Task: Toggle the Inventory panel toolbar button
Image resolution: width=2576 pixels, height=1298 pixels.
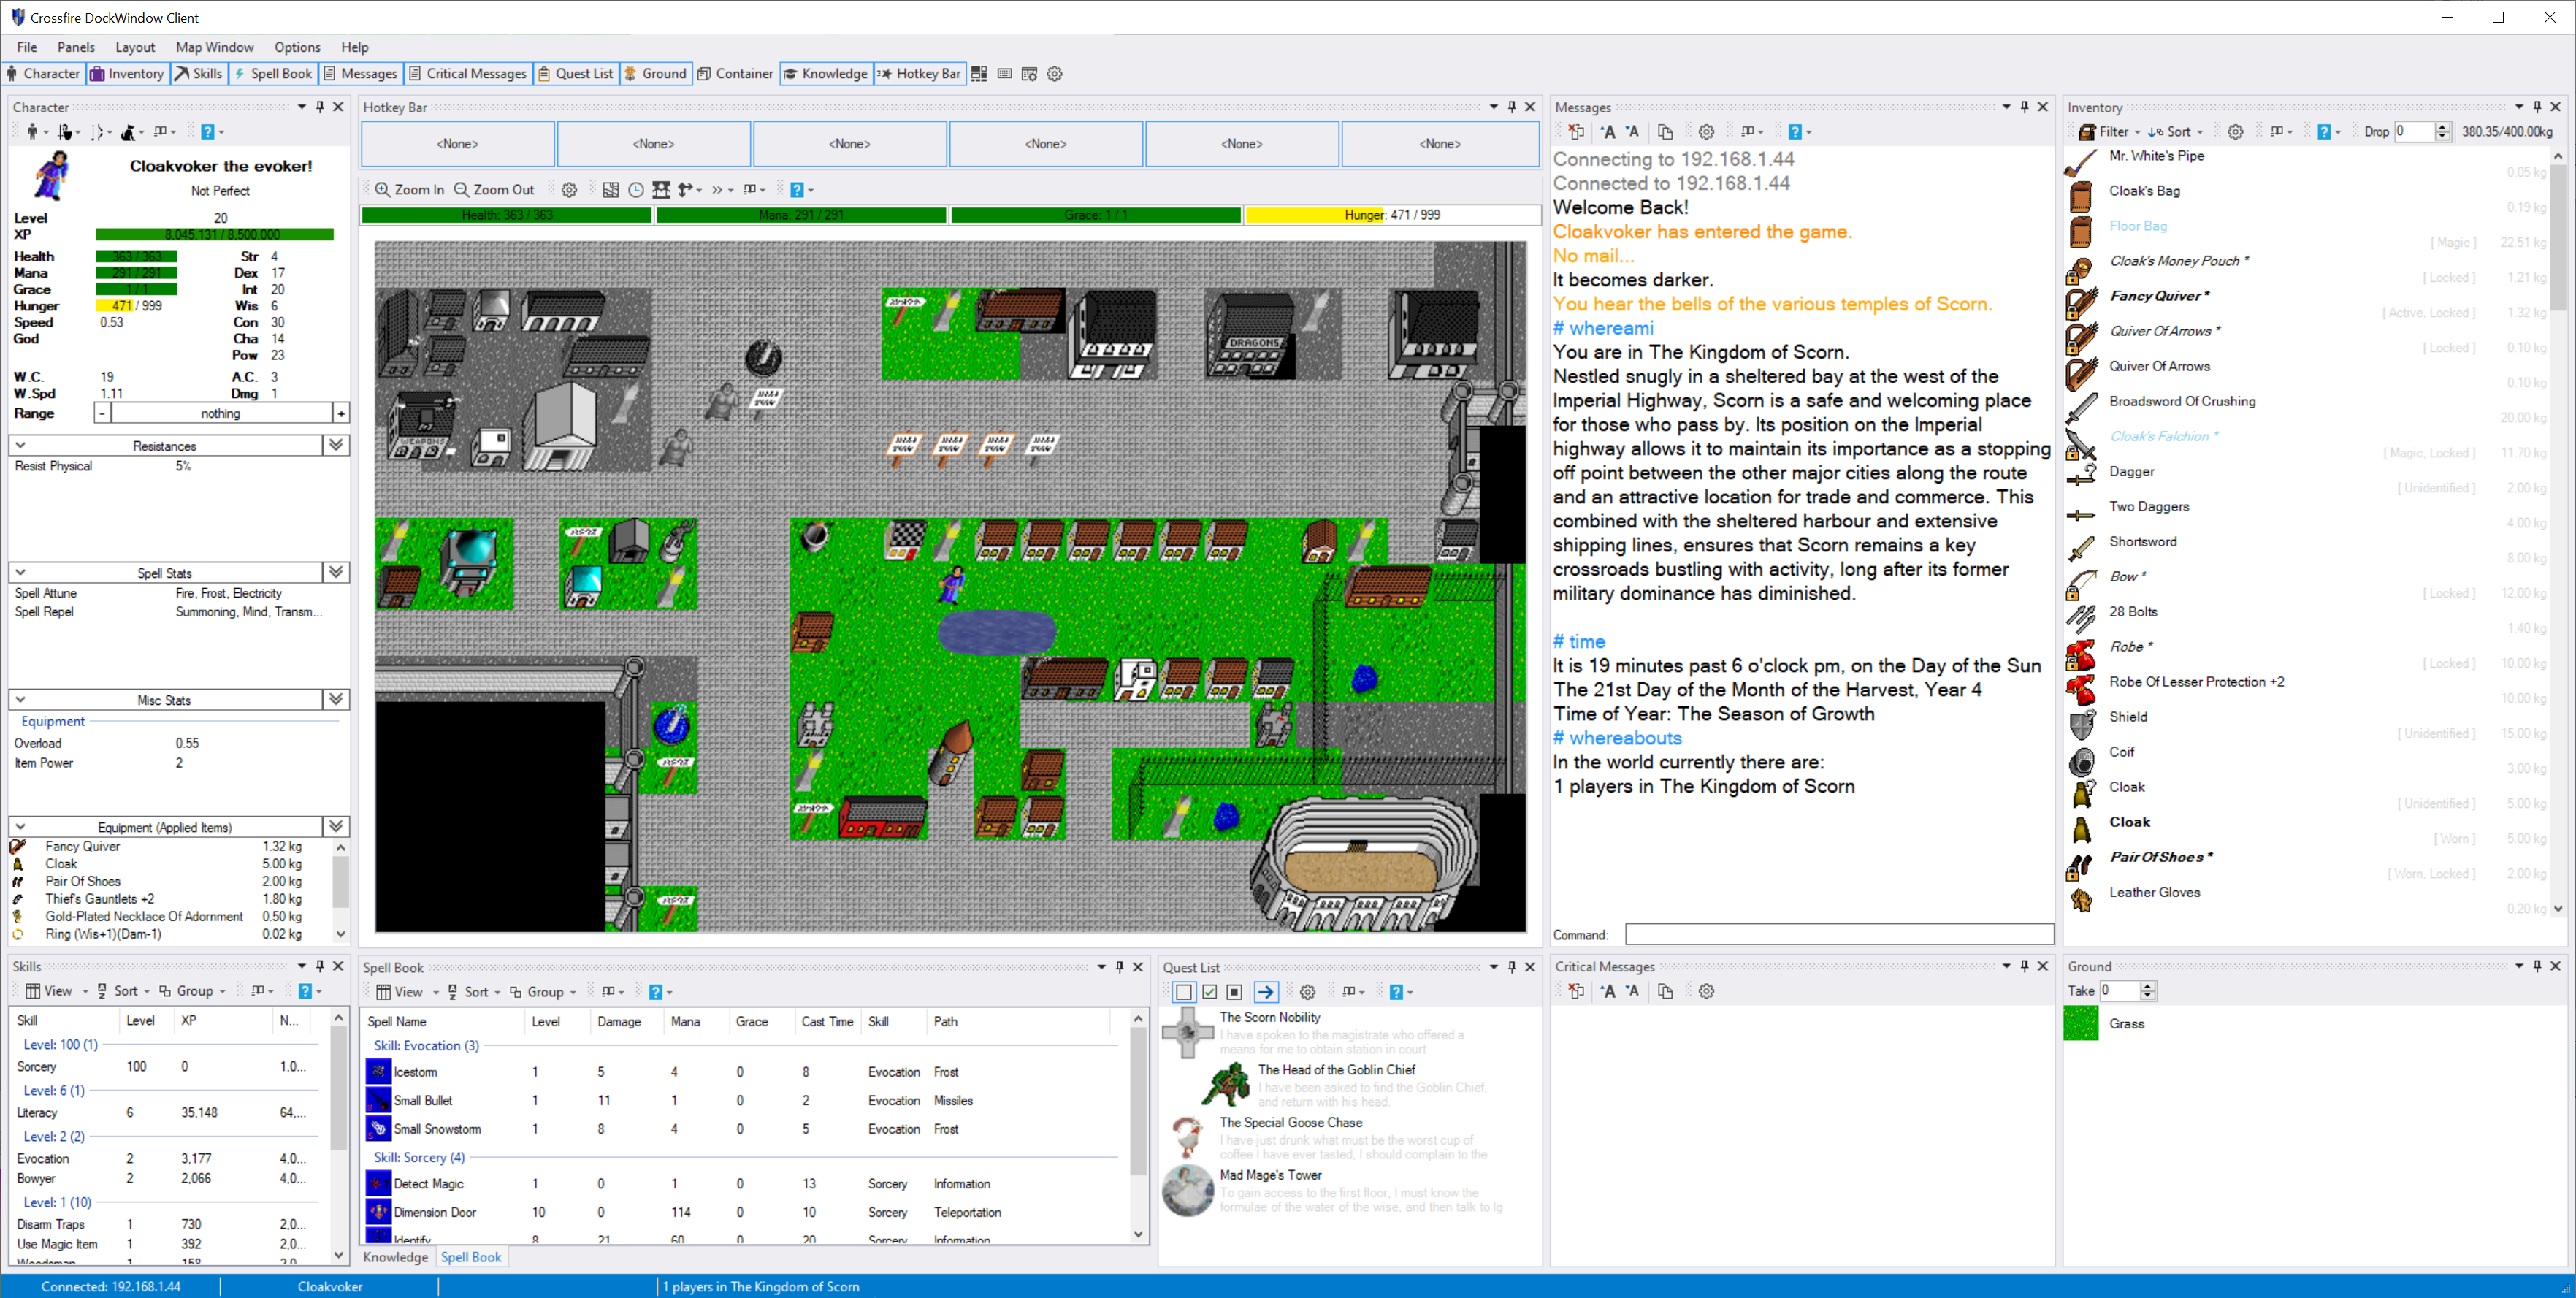Action: [x=127, y=73]
